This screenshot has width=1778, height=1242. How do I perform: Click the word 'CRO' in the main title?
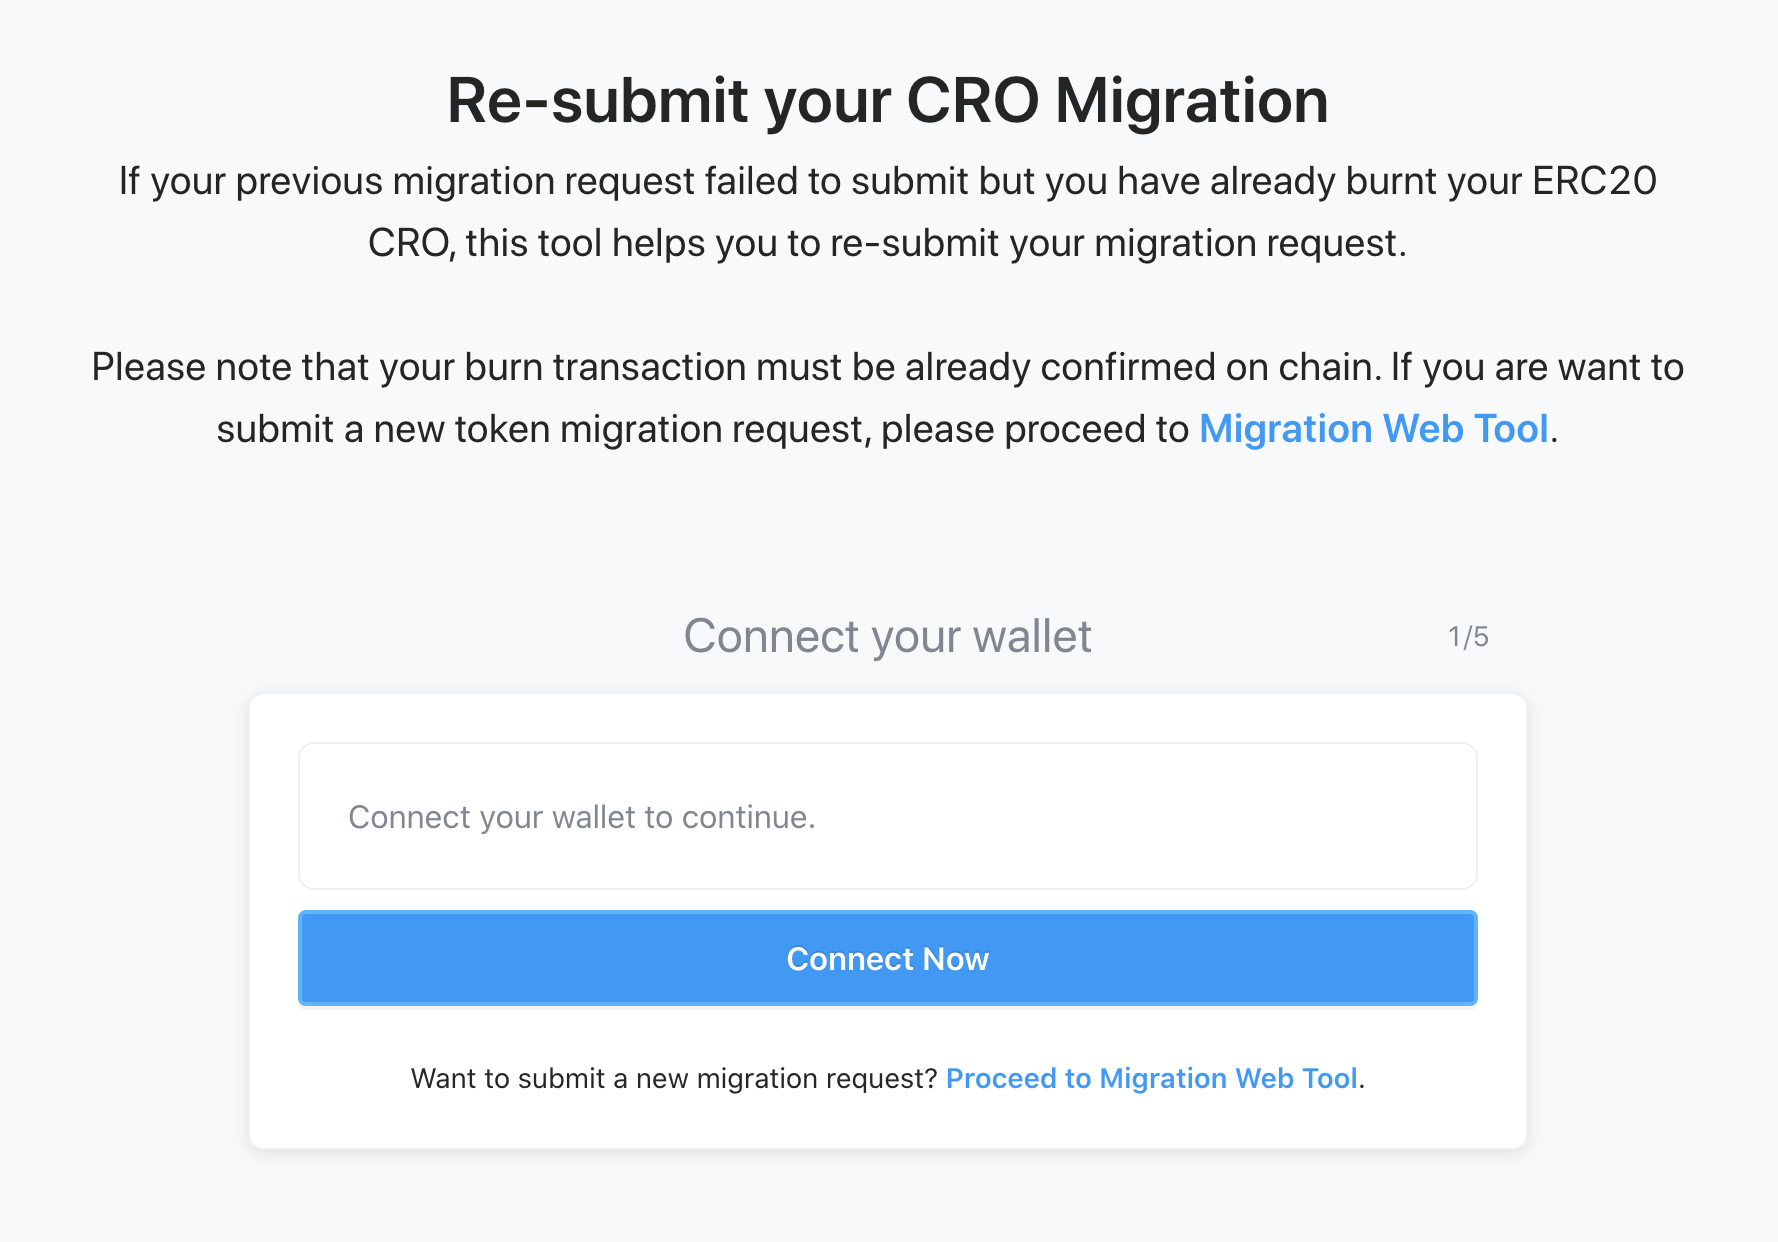[972, 101]
